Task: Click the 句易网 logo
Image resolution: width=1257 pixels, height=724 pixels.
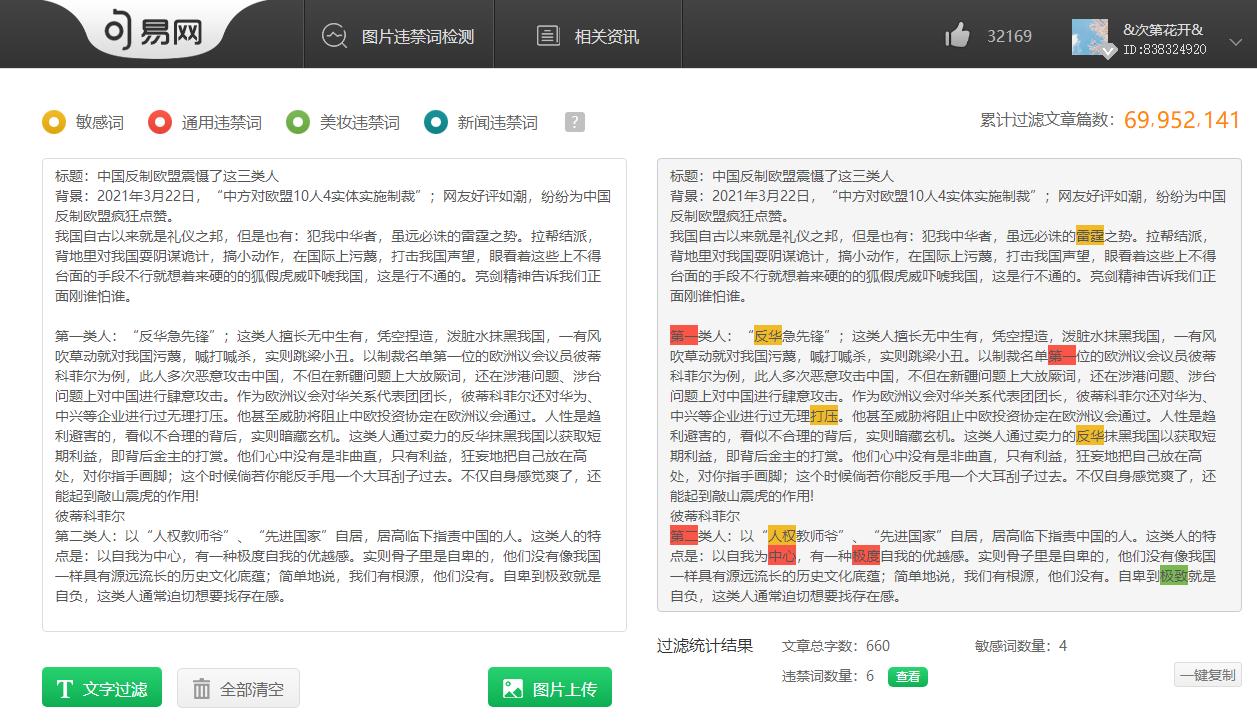Action: click(x=155, y=32)
